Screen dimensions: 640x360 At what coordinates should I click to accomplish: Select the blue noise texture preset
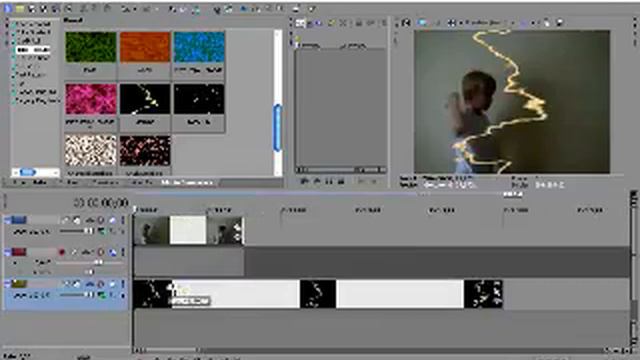pyautogui.click(x=199, y=47)
